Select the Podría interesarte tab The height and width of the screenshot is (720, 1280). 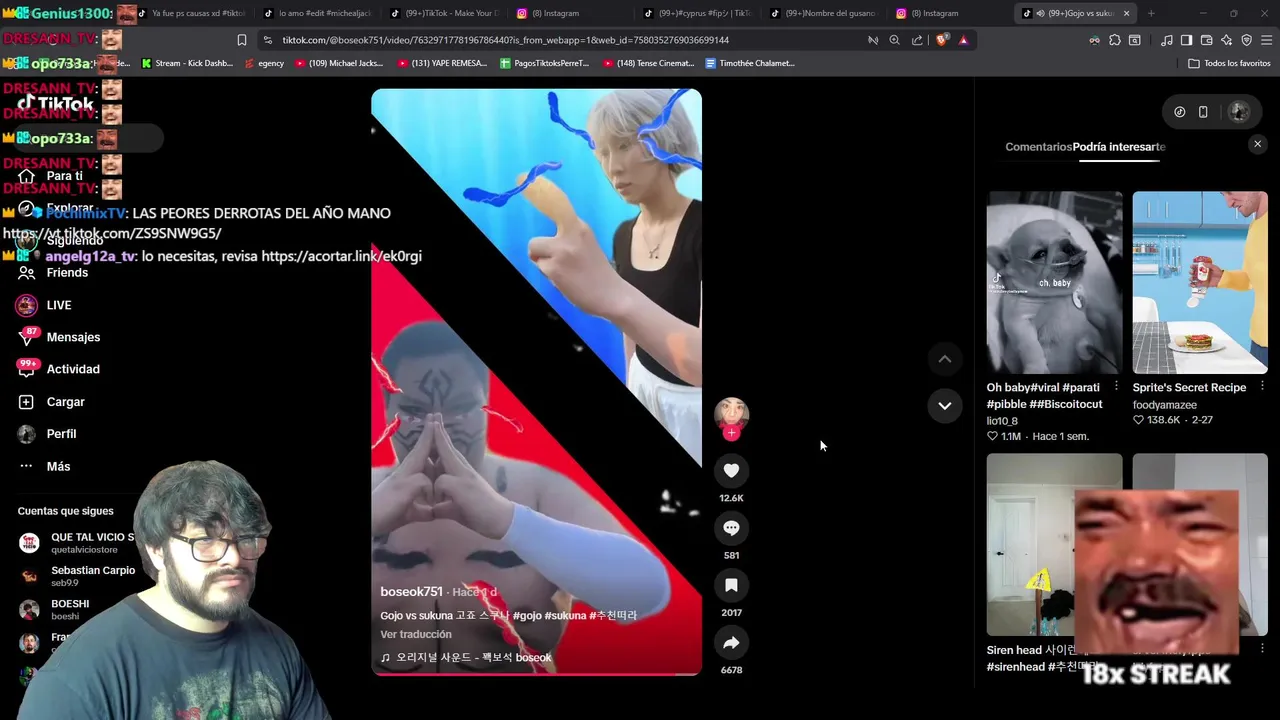click(x=1119, y=147)
